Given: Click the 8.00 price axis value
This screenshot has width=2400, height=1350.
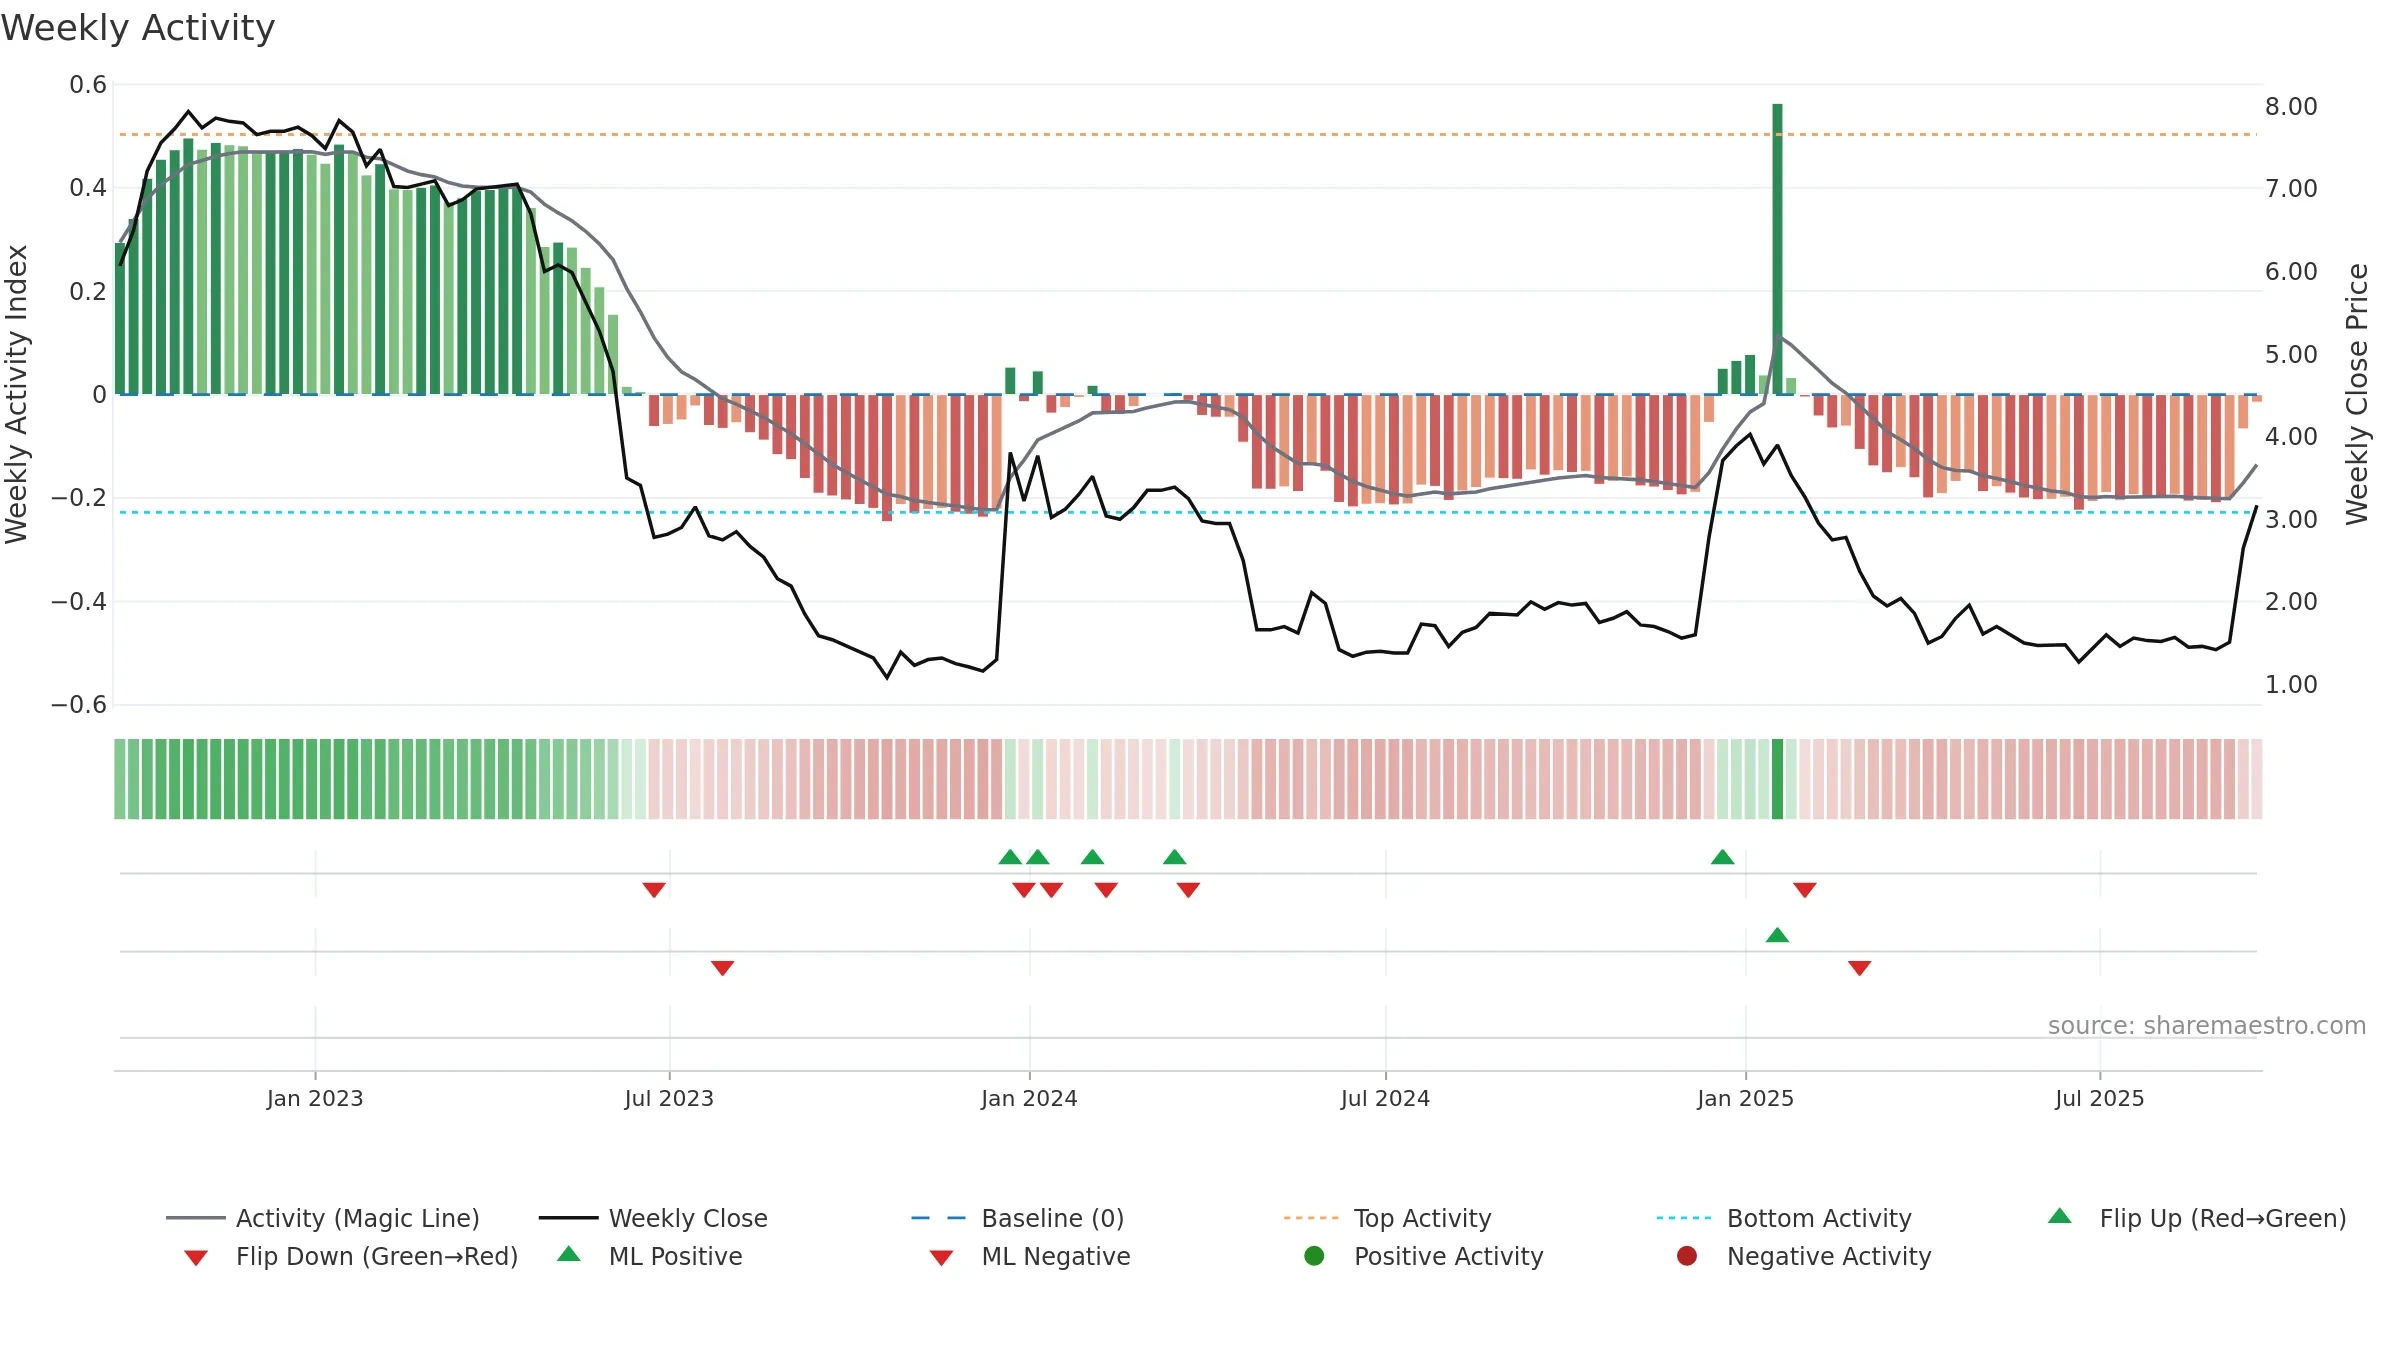Looking at the screenshot, I should click(2291, 106).
